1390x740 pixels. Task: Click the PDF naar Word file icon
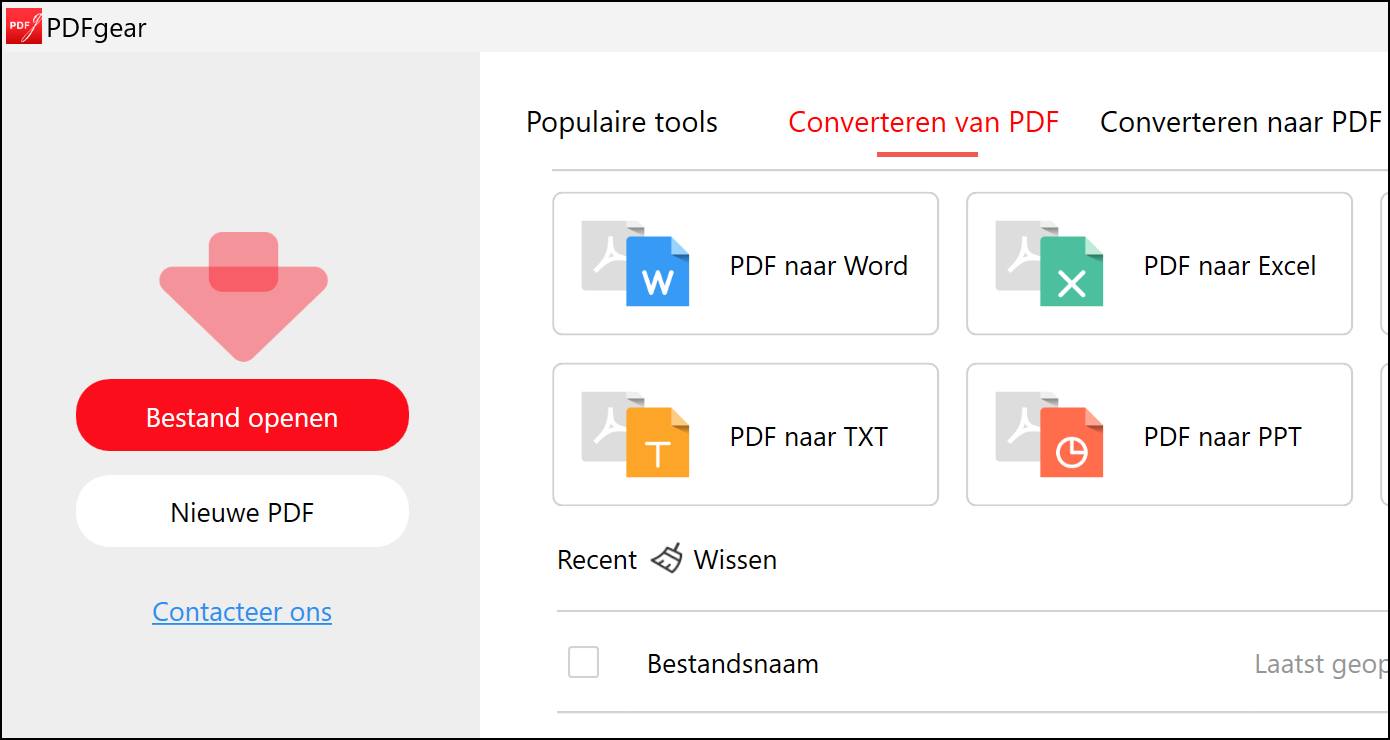(x=636, y=264)
